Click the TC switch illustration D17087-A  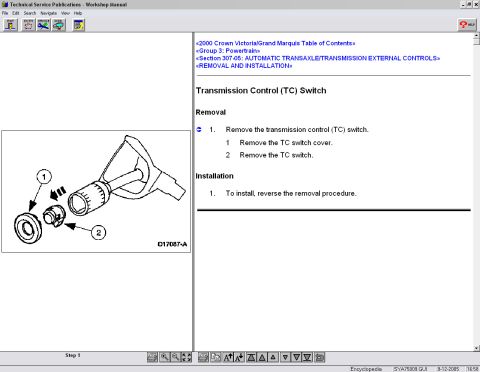[x=96, y=191]
